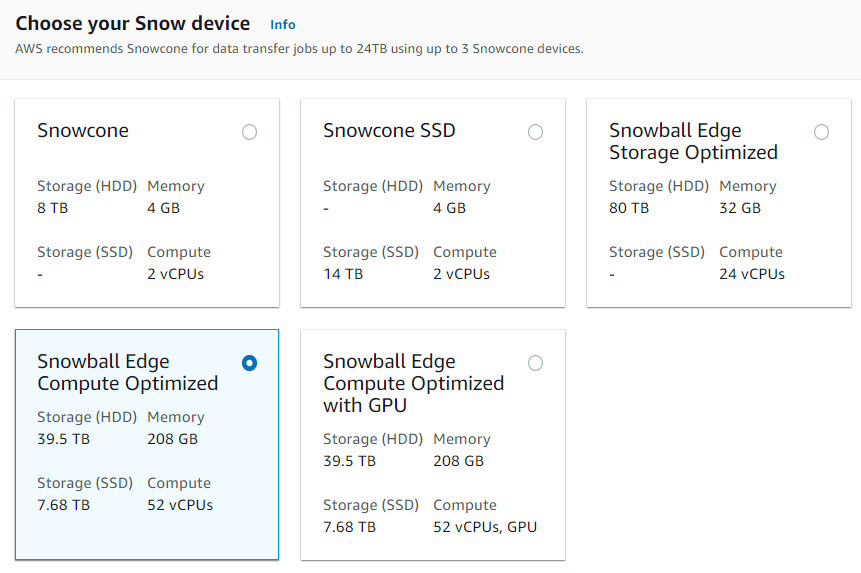Click the AWS Snowcone recommendation text
Viewport: 861px width, 573px height.
(x=299, y=48)
